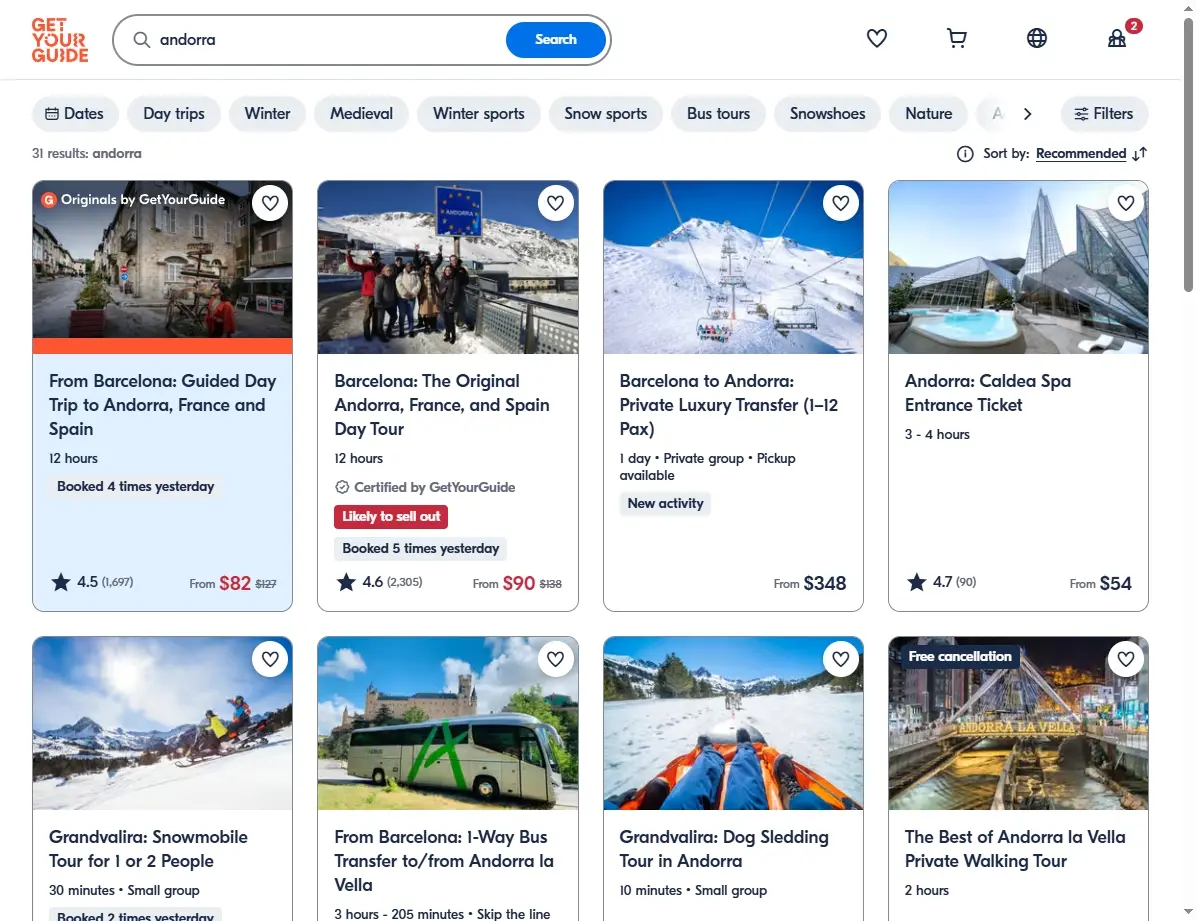Viewport: 1196px width, 921px height.
Task: Click the Free cancellation label
Action: 960,656
